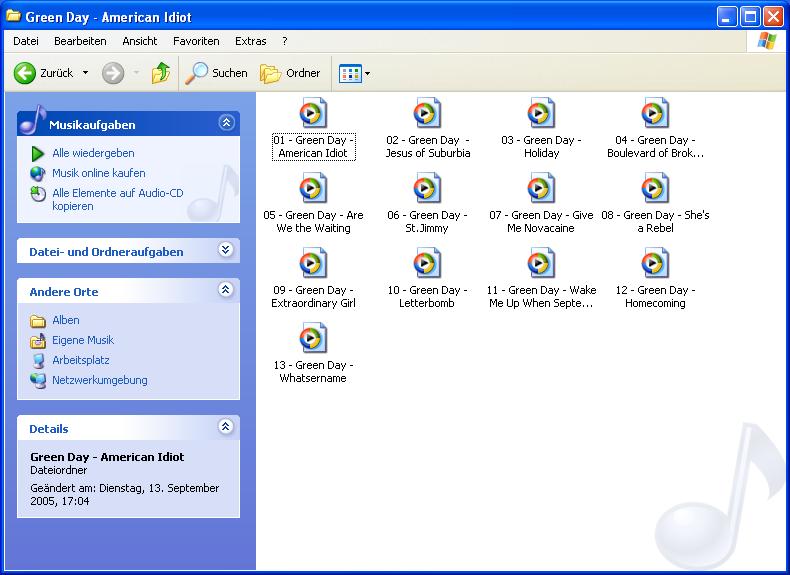Click the '12 - Green Day - Homecoming' filename
790x575 pixels.
tap(655, 297)
